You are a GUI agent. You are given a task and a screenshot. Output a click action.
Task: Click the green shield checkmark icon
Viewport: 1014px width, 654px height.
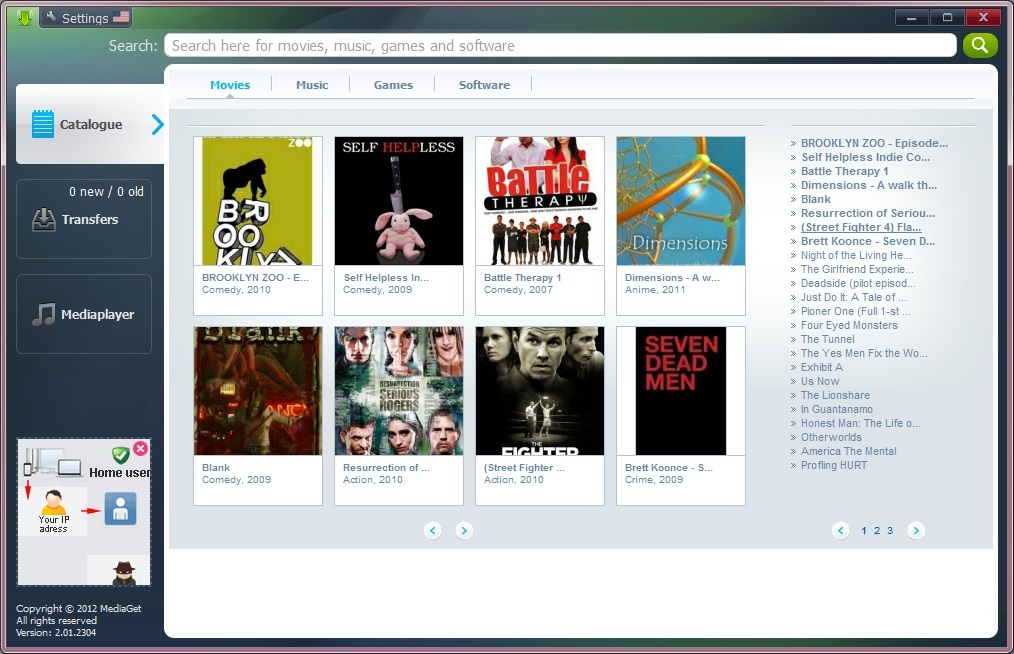(121, 455)
